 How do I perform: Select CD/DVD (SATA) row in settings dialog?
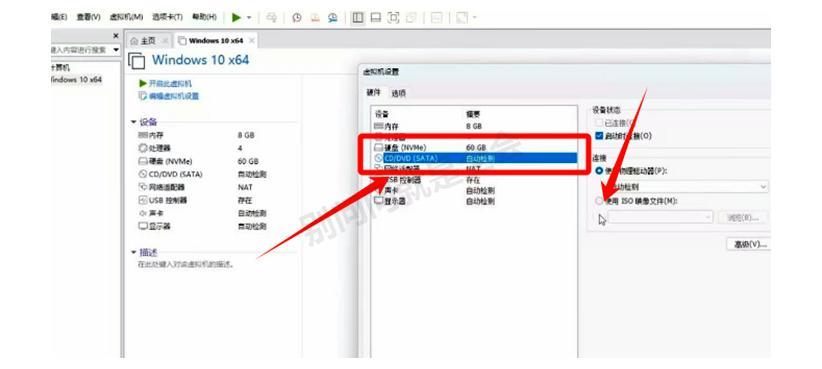(x=474, y=158)
